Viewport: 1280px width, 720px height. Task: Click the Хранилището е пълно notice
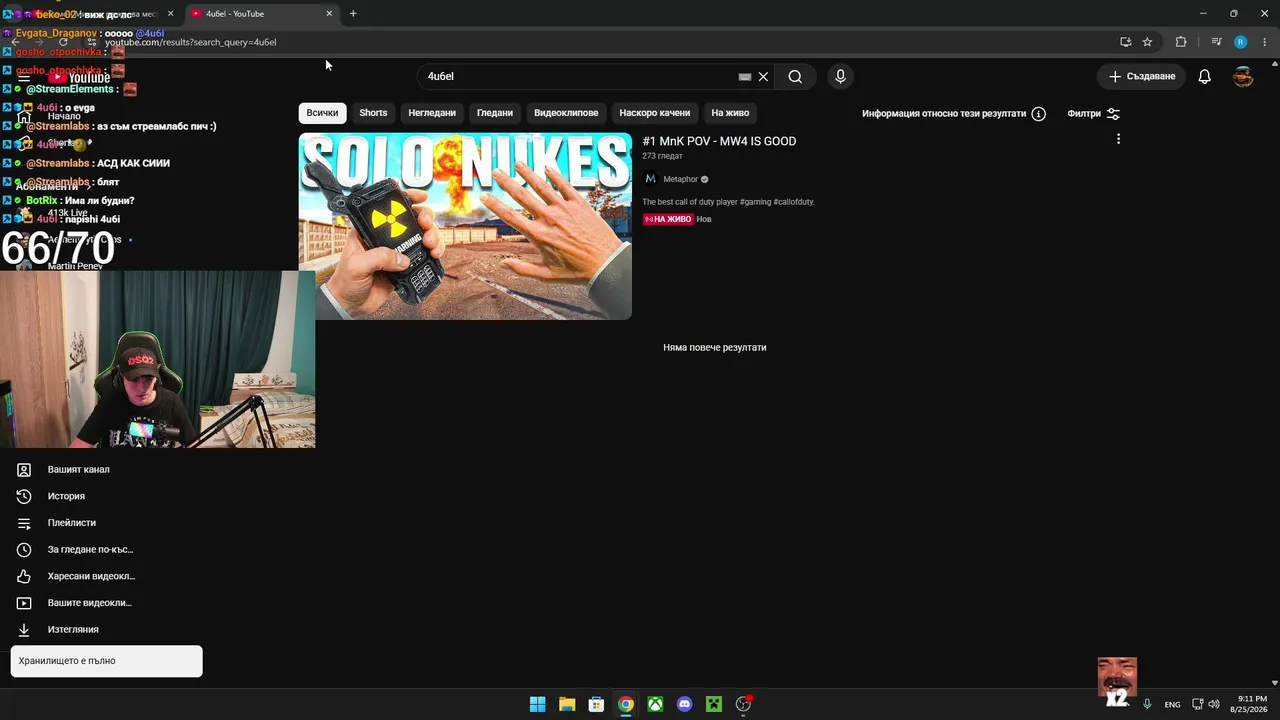point(106,661)
